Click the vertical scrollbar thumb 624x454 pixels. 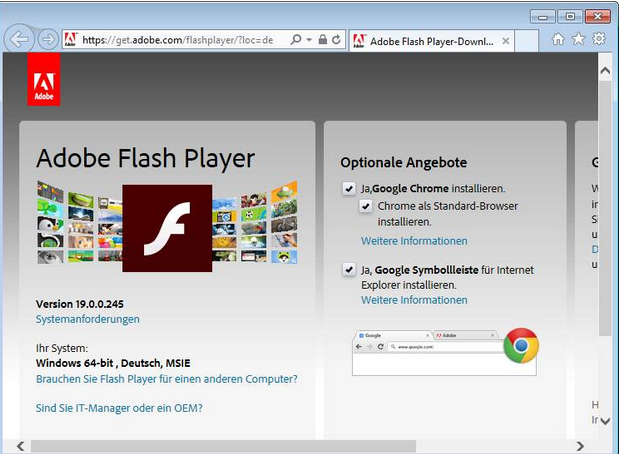(x=605, y=208)
